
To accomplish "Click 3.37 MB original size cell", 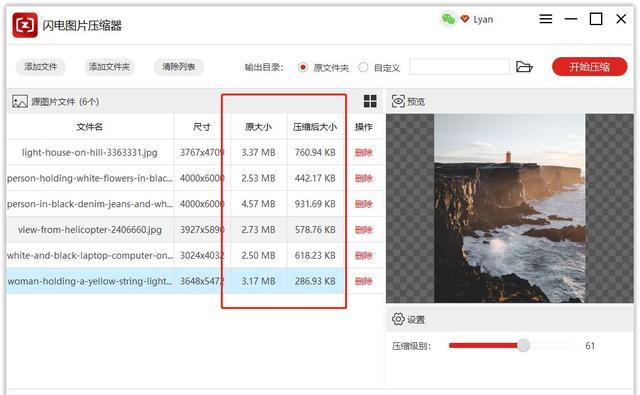I will click(258, 153).
